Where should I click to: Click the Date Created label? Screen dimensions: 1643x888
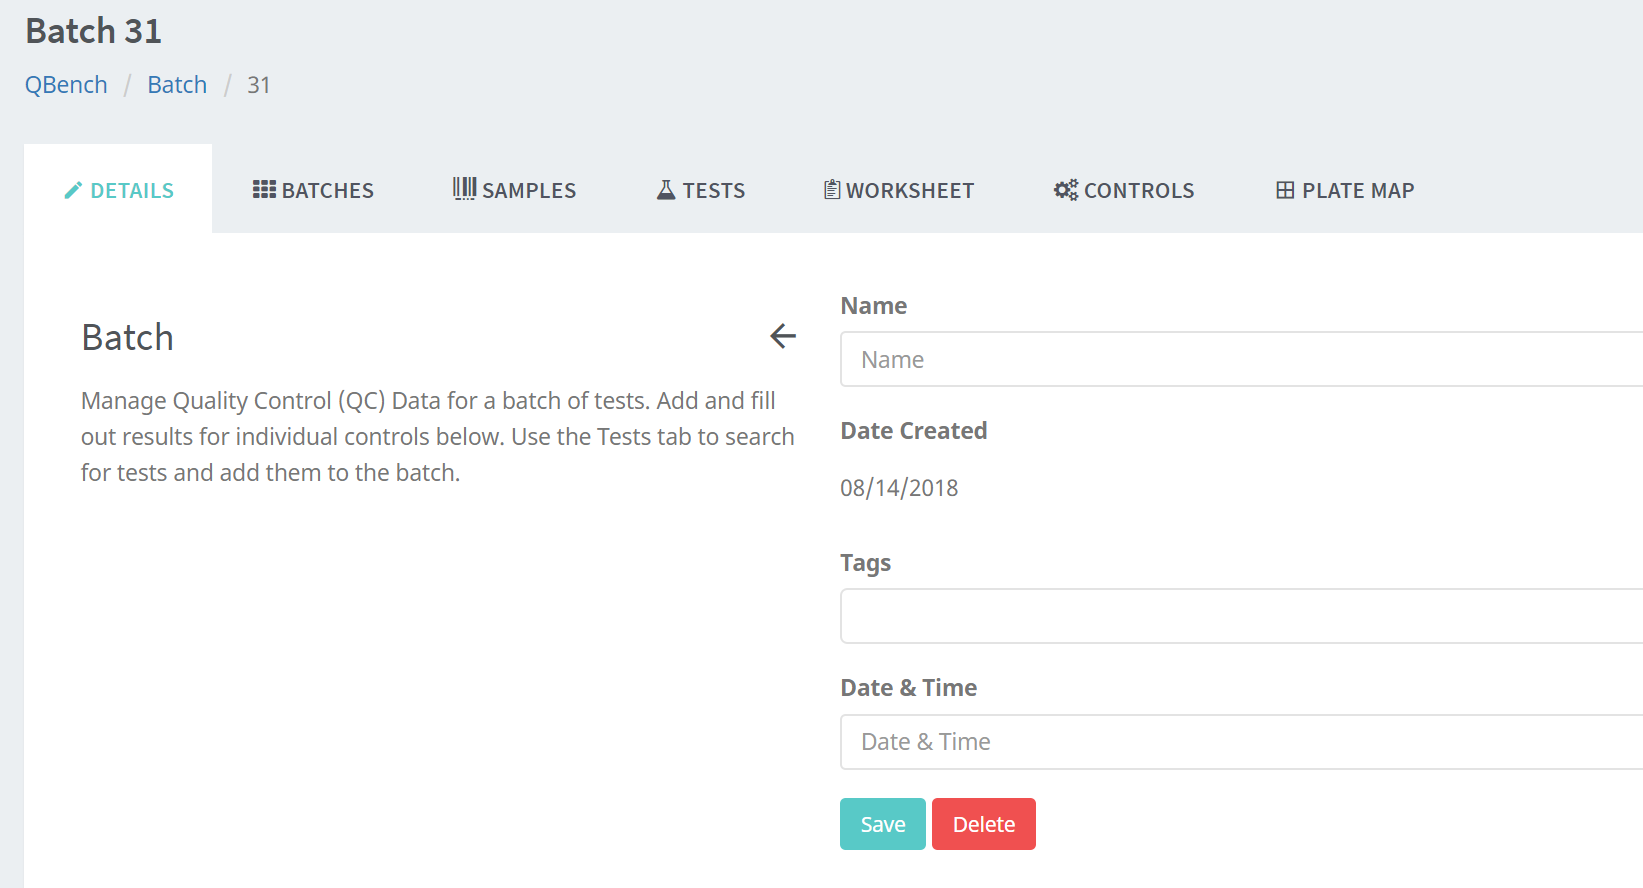pos(913,431)
